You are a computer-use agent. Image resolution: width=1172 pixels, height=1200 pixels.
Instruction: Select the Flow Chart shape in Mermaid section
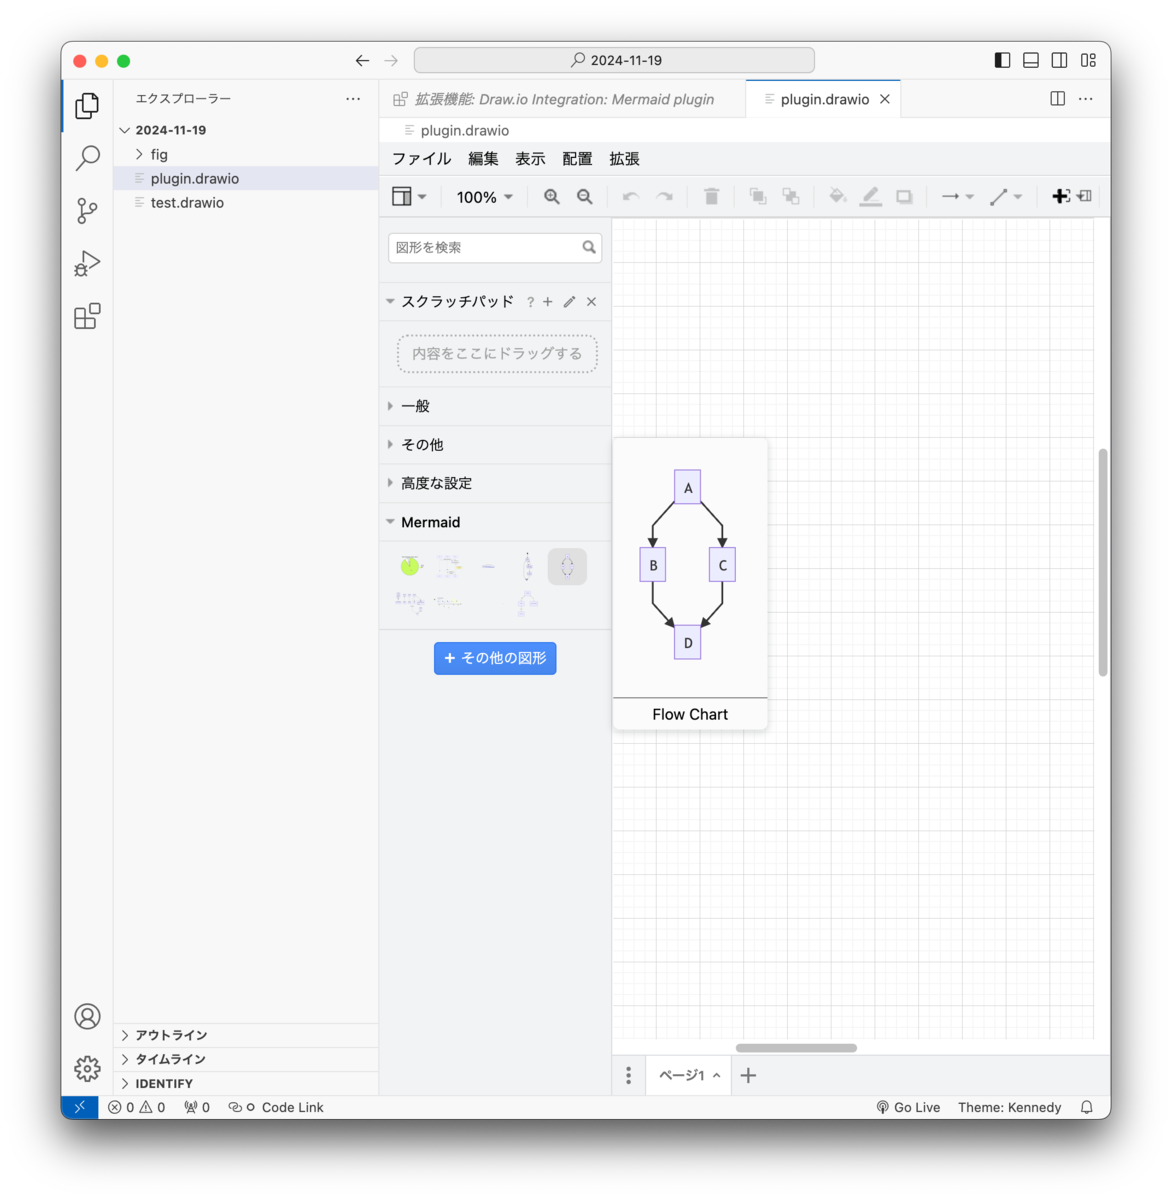tap(567, 566)
